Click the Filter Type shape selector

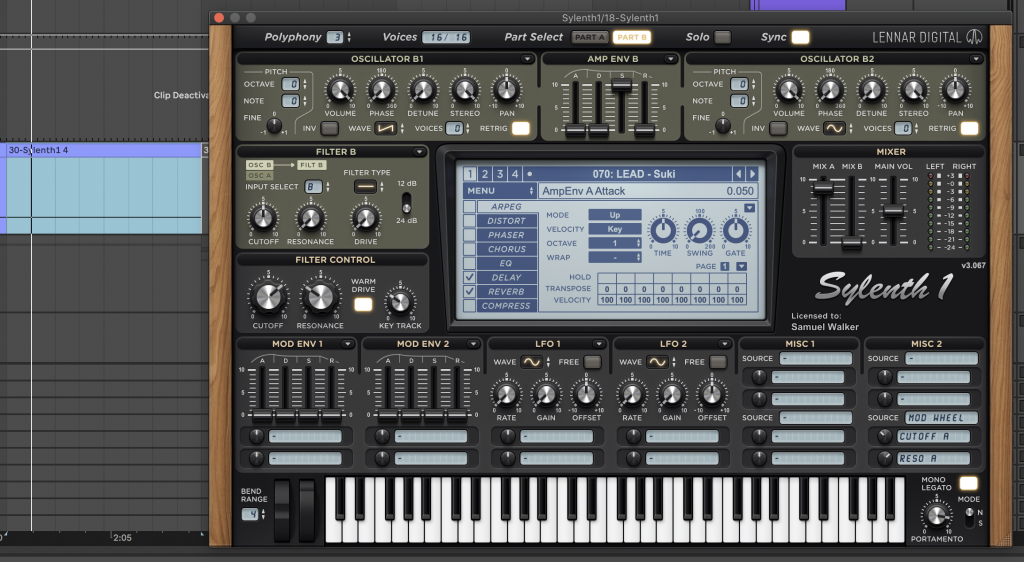pos(366,187)
